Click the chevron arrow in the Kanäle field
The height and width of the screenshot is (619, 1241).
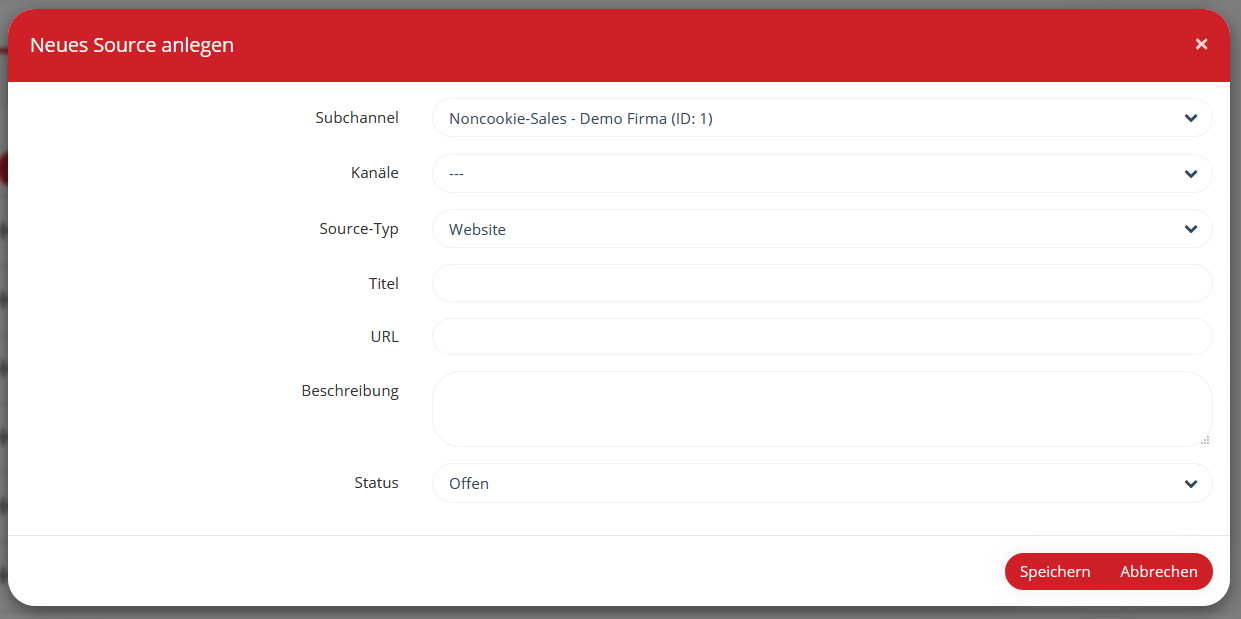pyautogui.click(x=1190, y=174)
